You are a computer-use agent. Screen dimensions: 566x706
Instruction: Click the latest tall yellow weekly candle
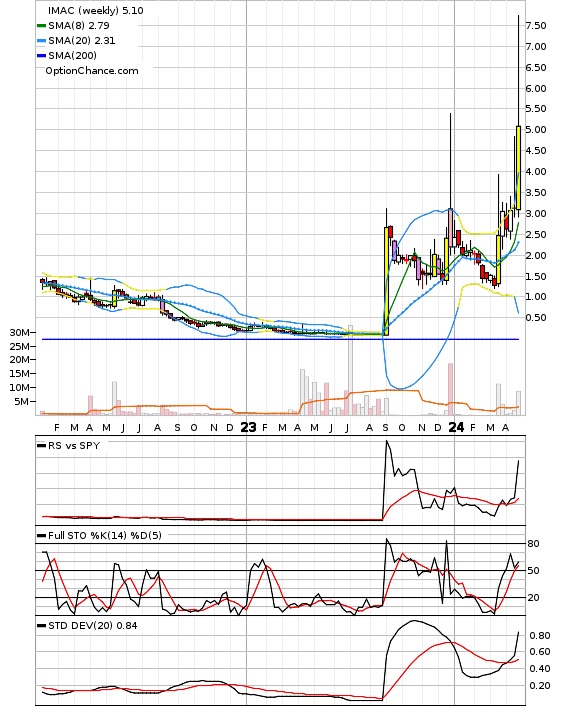518,167
